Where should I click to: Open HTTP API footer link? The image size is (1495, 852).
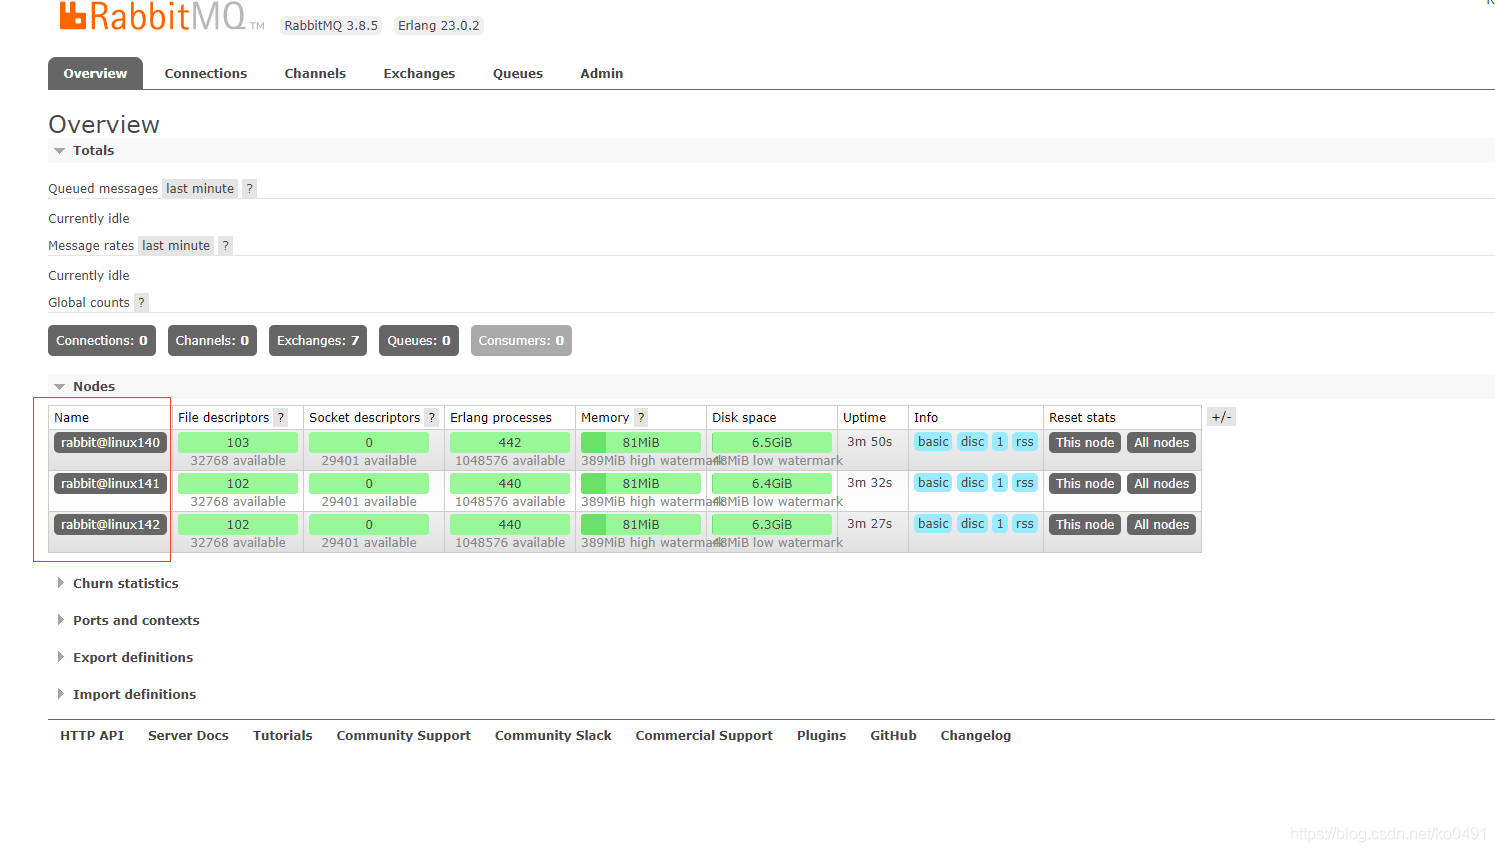pyautogui.click(x=92, y=736)
